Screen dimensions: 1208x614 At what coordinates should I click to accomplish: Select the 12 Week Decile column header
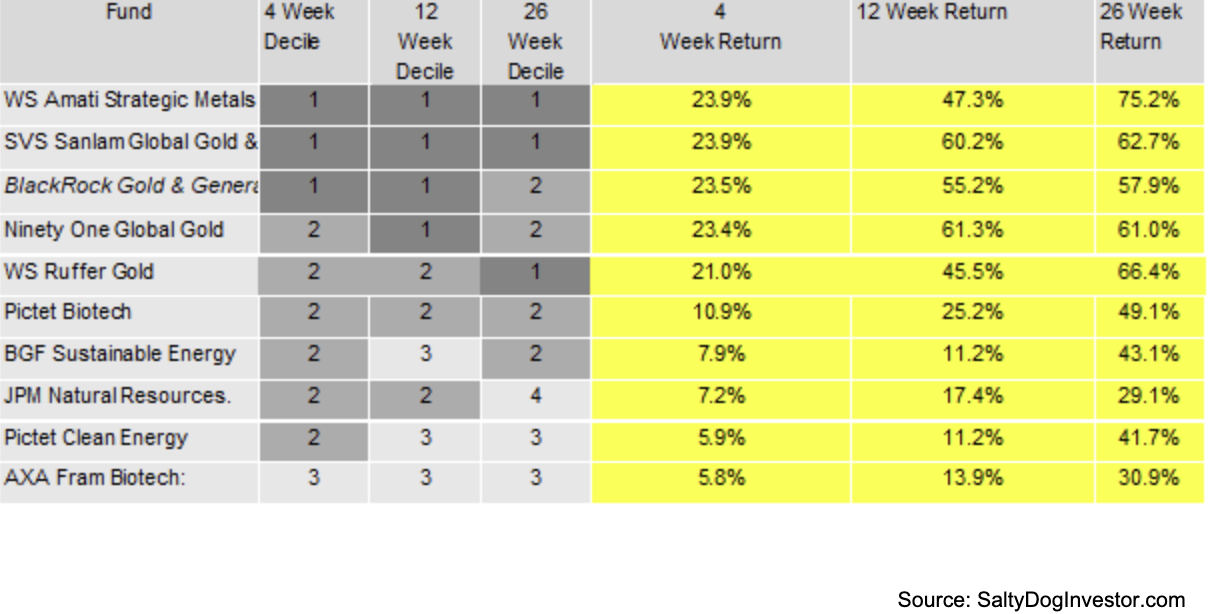pos(425,41)
